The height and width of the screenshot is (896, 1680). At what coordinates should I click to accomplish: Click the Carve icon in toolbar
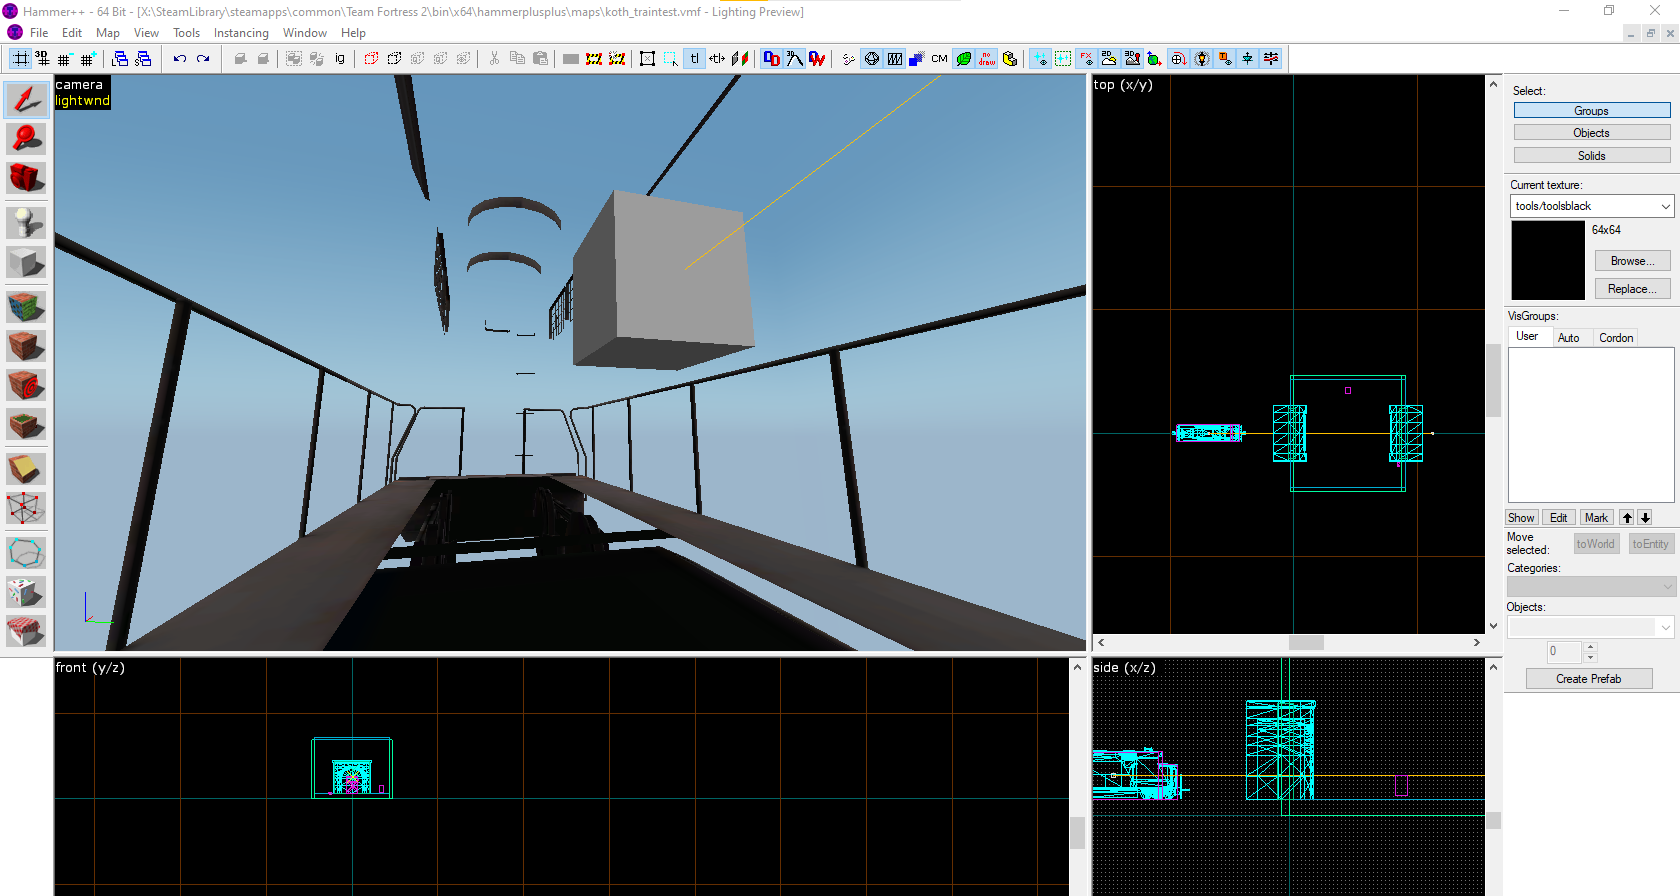240,59
